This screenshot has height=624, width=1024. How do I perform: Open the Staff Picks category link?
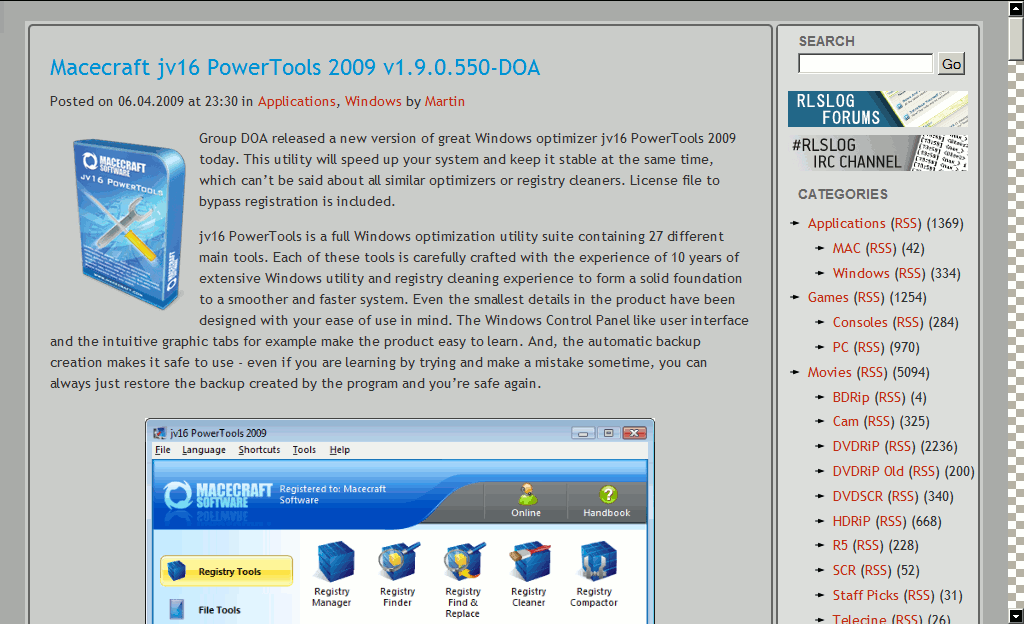coord(865,595)
